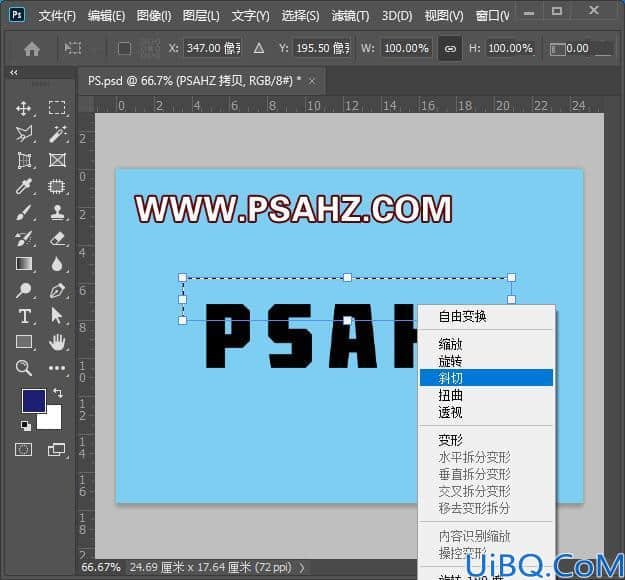Screen dimensions: 625x580
Task: Toggle reference point checkbox in options bar
Action: (124, 49)
